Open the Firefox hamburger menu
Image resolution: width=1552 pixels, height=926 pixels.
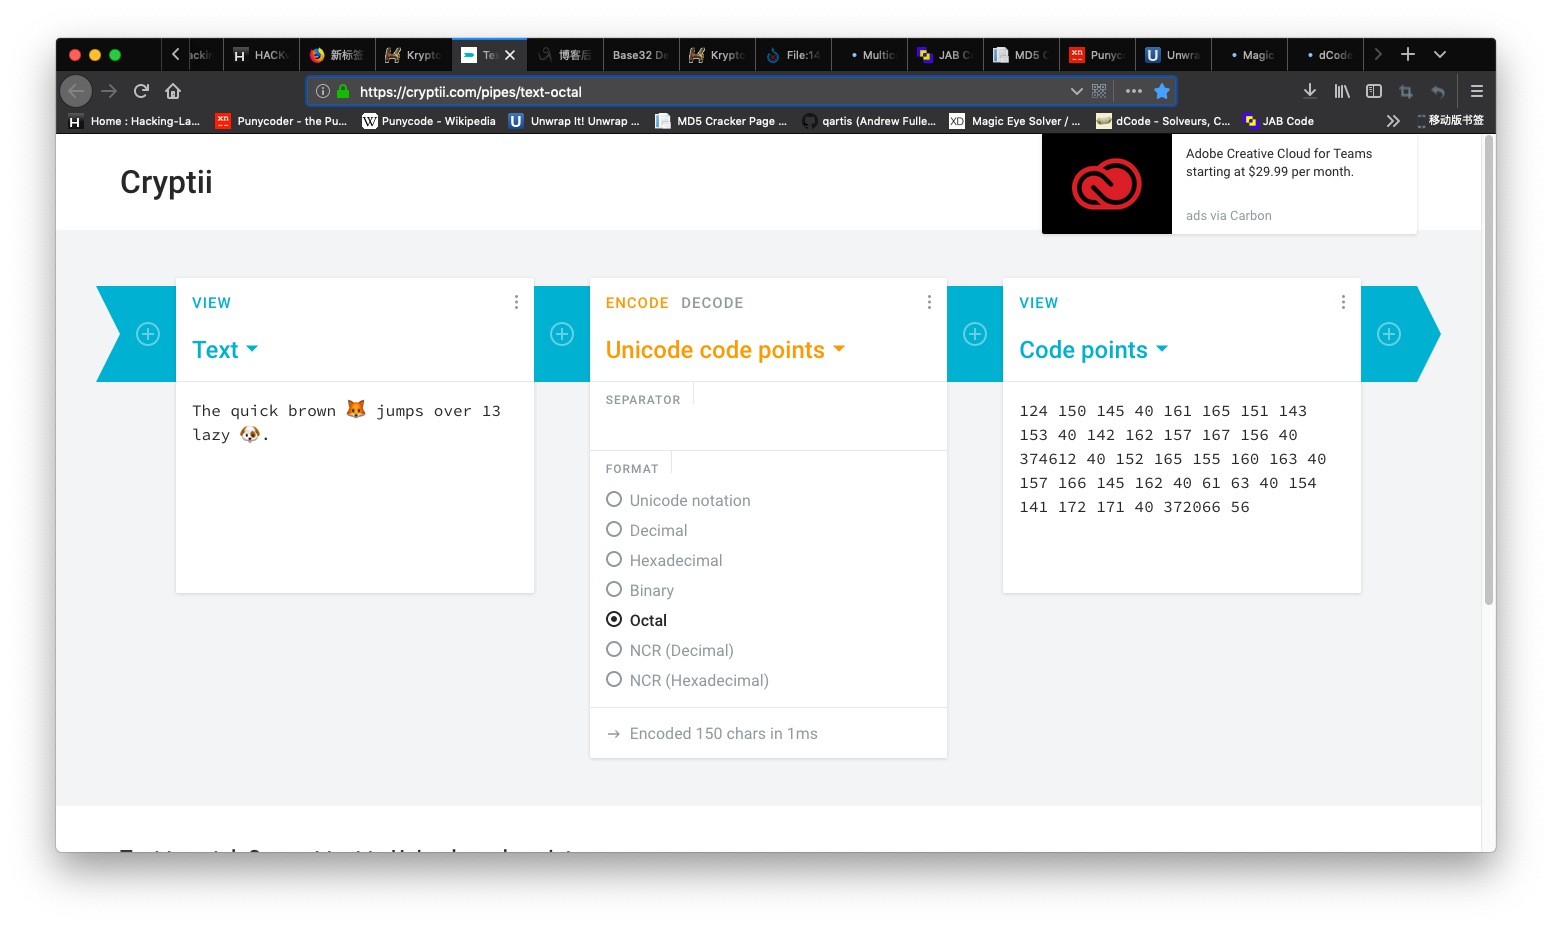1476,91
